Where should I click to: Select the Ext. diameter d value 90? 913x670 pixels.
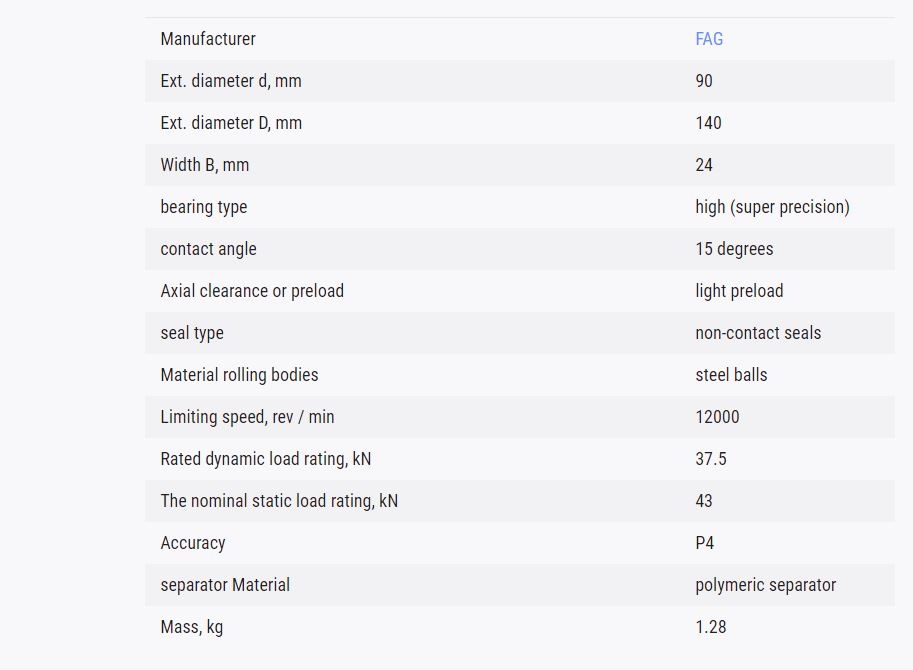(x=703, y=81)
